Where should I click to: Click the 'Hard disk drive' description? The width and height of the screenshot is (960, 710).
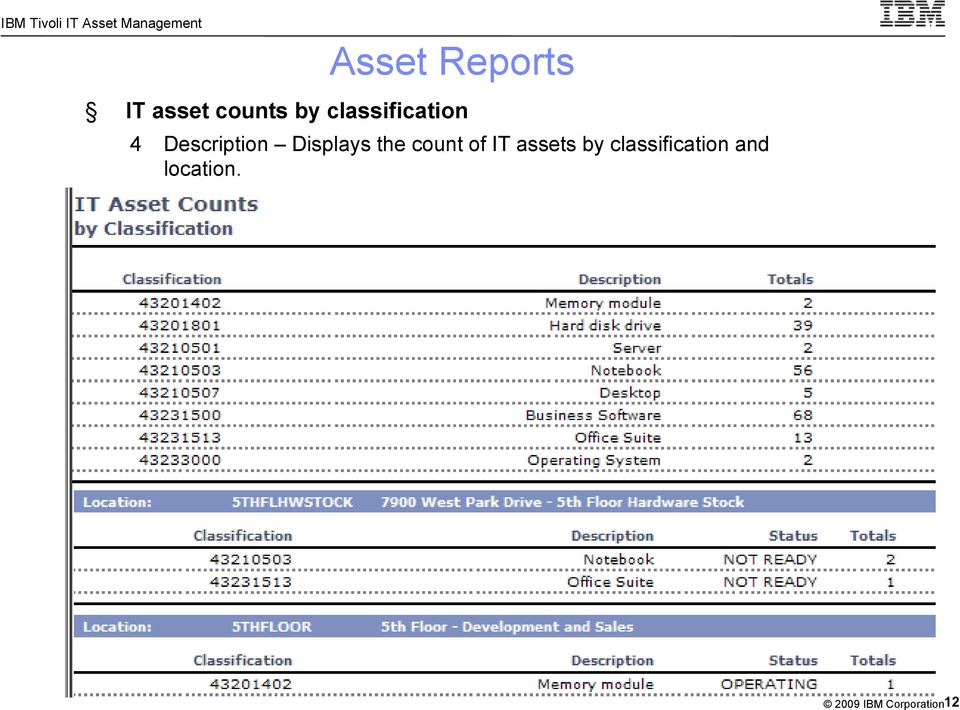pyautogui.click(x=606, y=326)
